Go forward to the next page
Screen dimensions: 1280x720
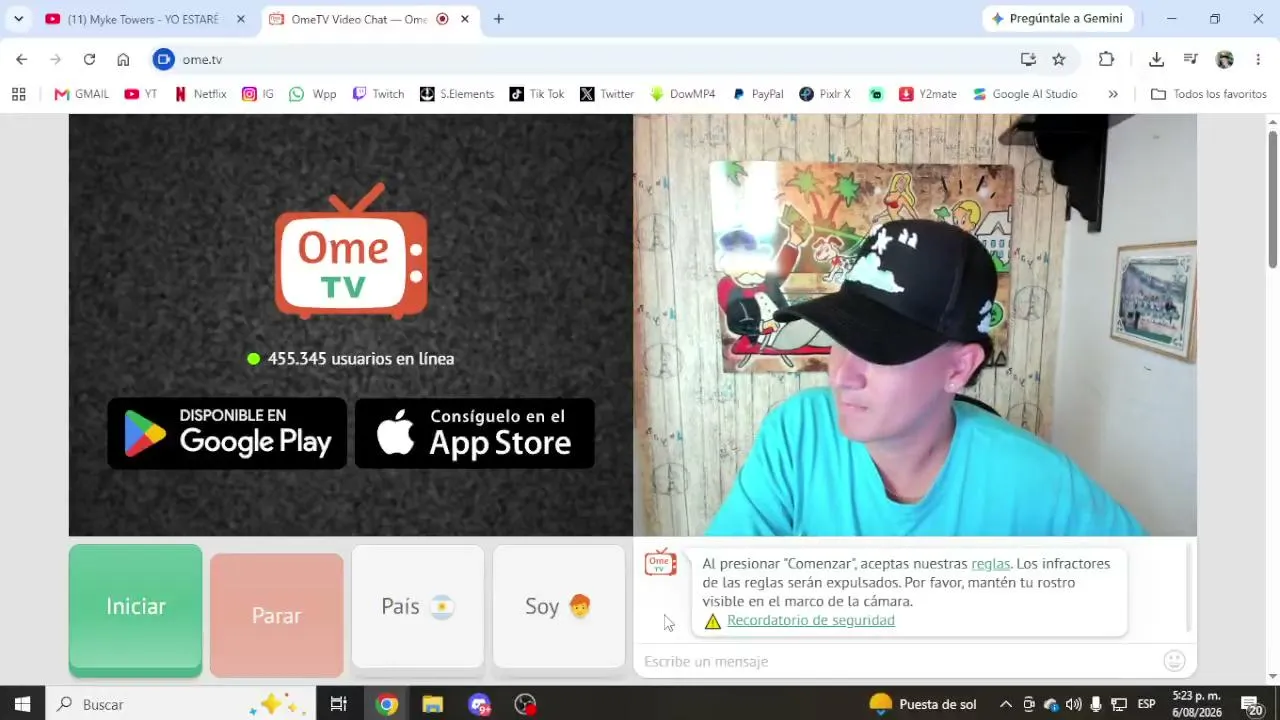point(56,60)
